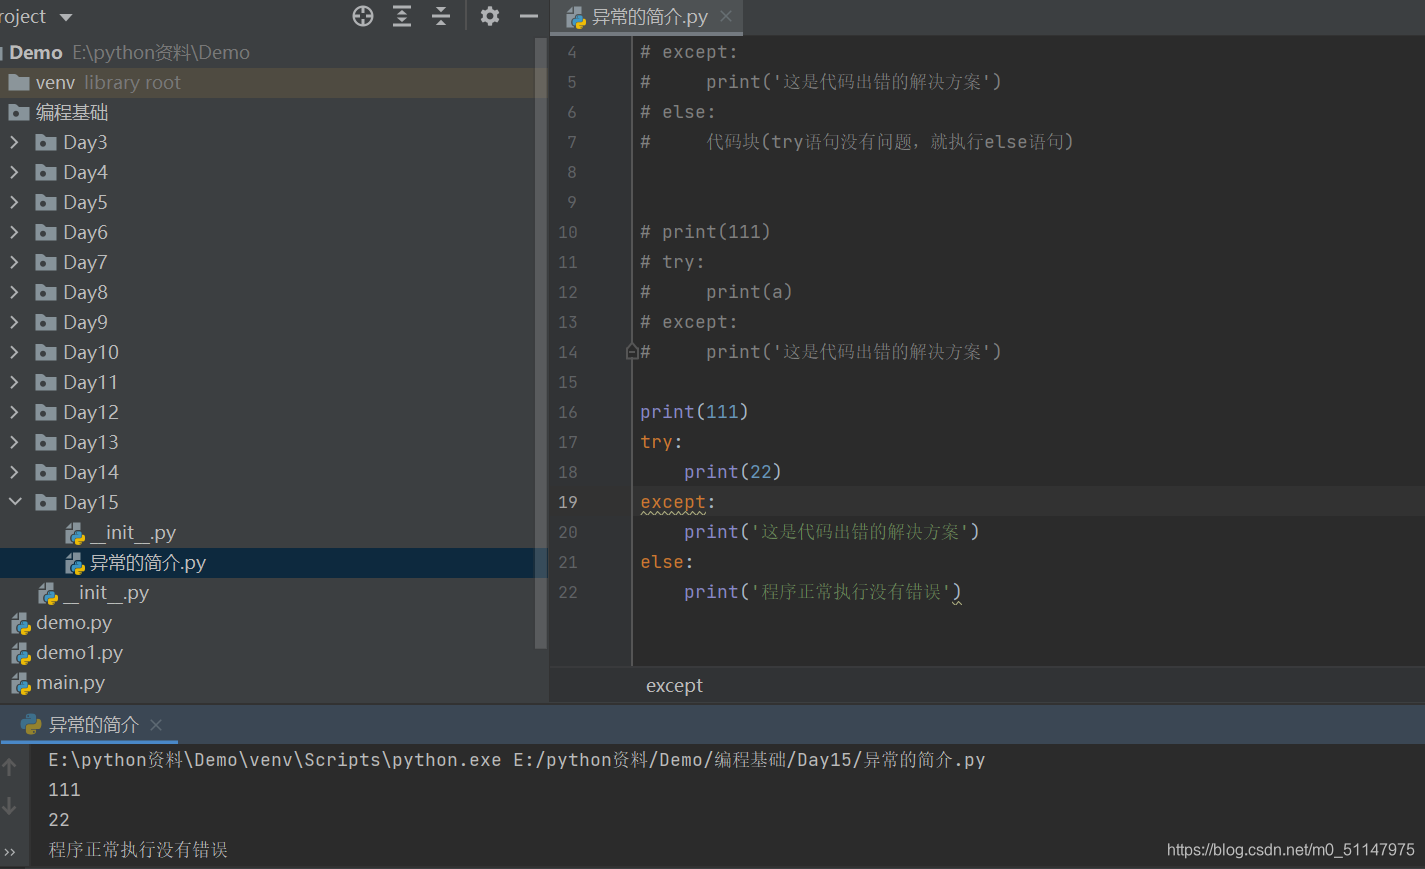
Task: Open the Project view dropdown arrow
Action: (x=66, y=17)
